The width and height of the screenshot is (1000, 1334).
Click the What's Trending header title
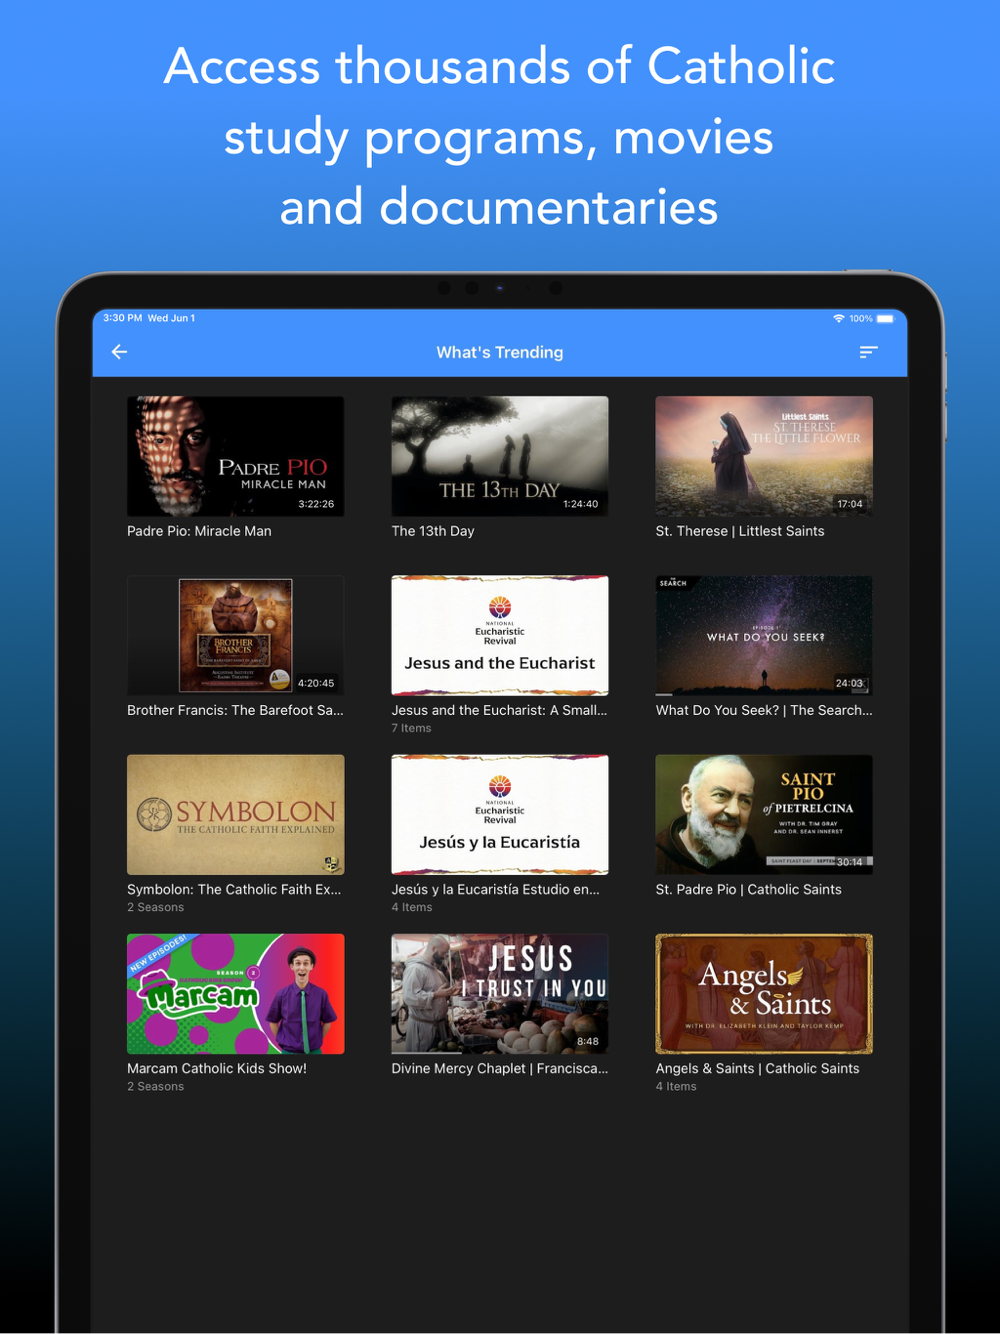click(500, 352)
